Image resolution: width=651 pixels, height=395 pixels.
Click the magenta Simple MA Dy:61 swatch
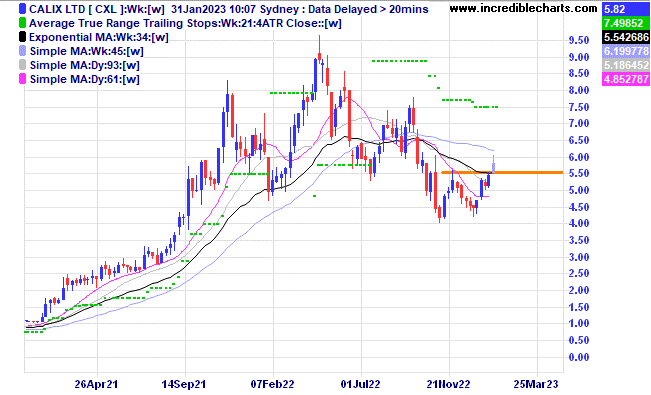[22, 79]
